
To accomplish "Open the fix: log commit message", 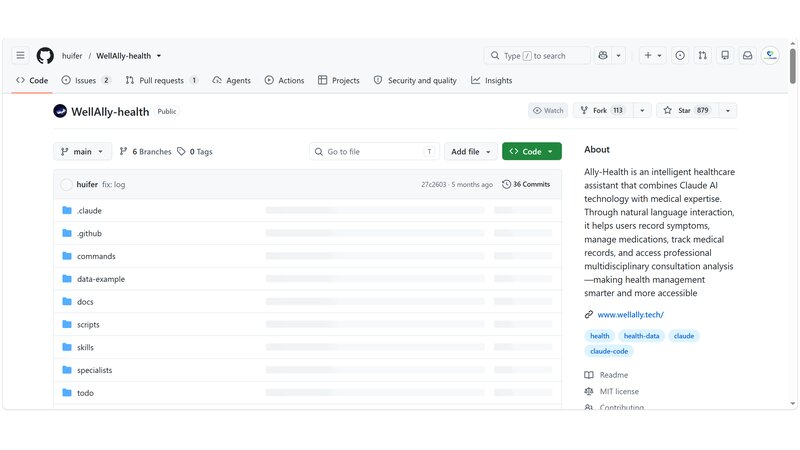I will (x=113, y=185).
